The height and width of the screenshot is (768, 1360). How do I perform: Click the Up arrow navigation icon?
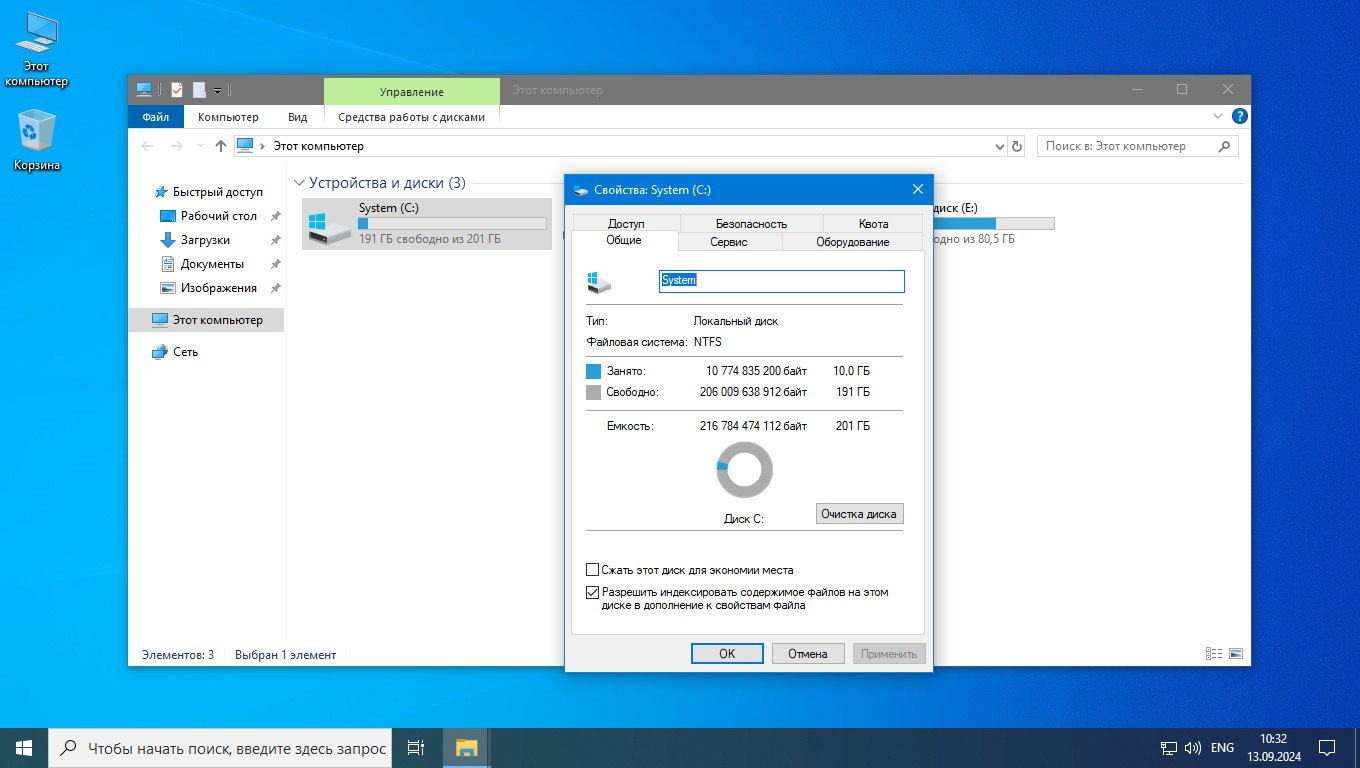coord(221,146)
